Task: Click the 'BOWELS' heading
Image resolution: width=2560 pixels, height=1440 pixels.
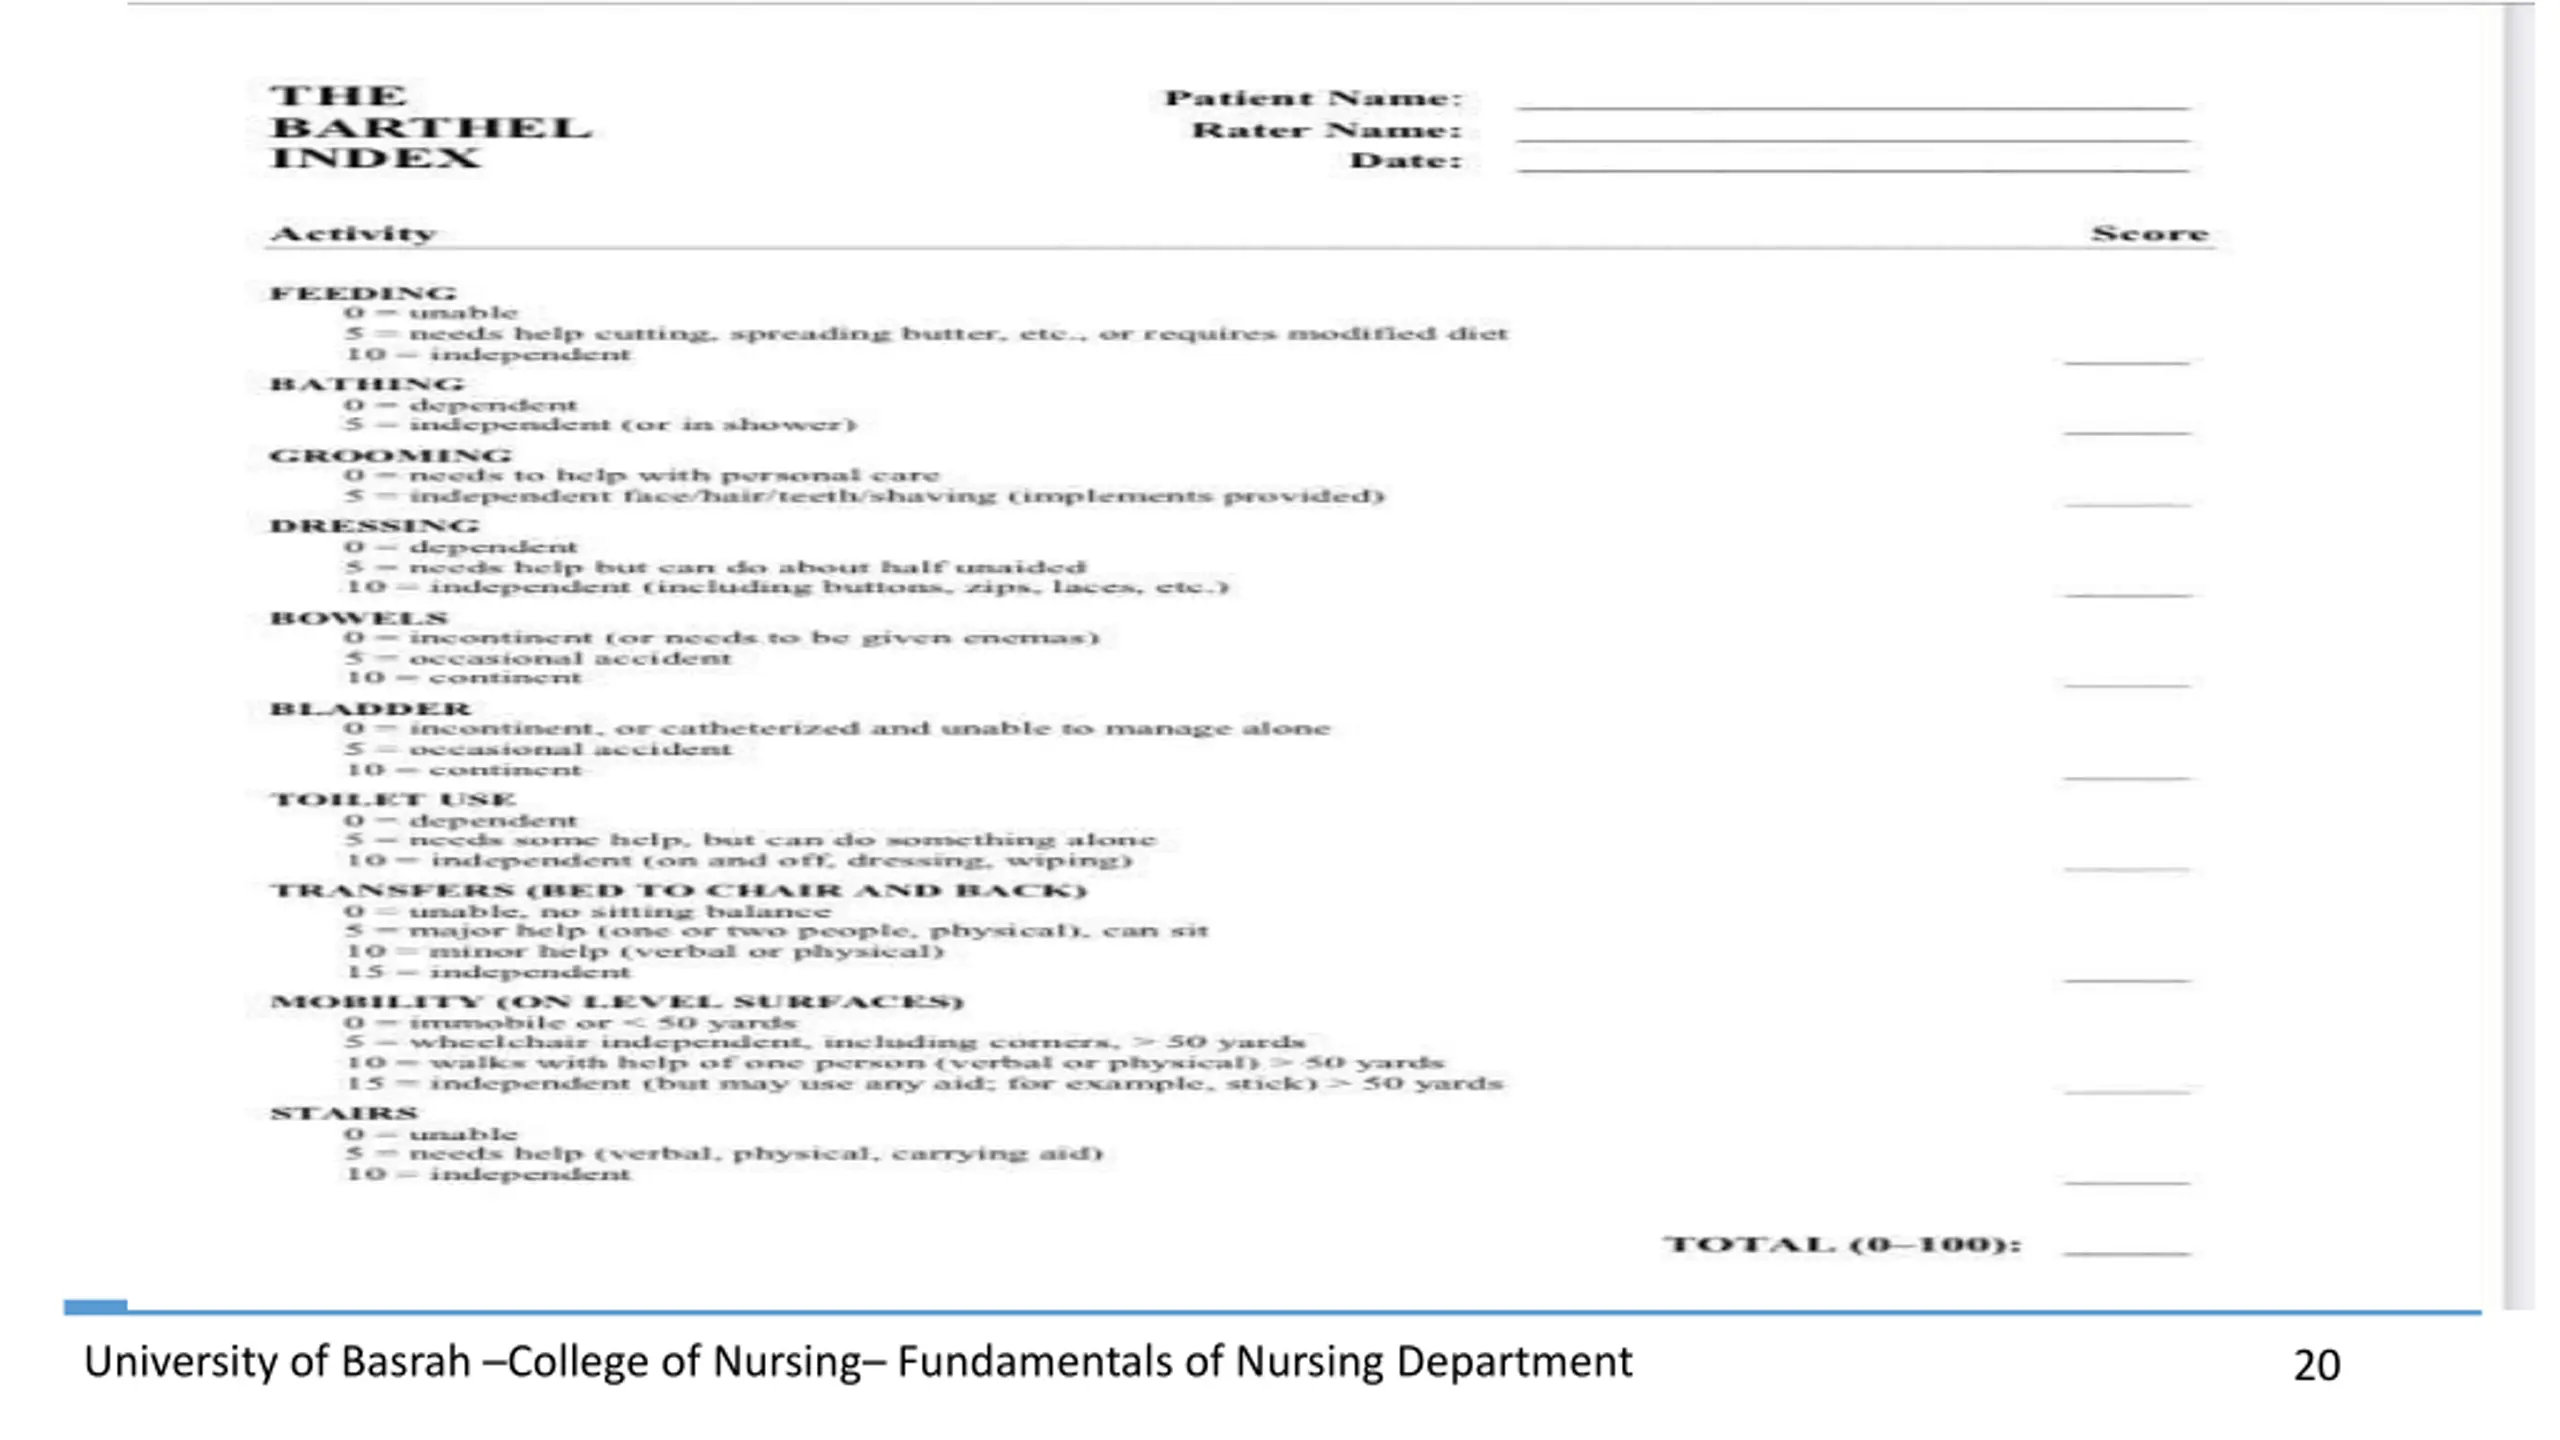Action: click(x=359, y=617)
